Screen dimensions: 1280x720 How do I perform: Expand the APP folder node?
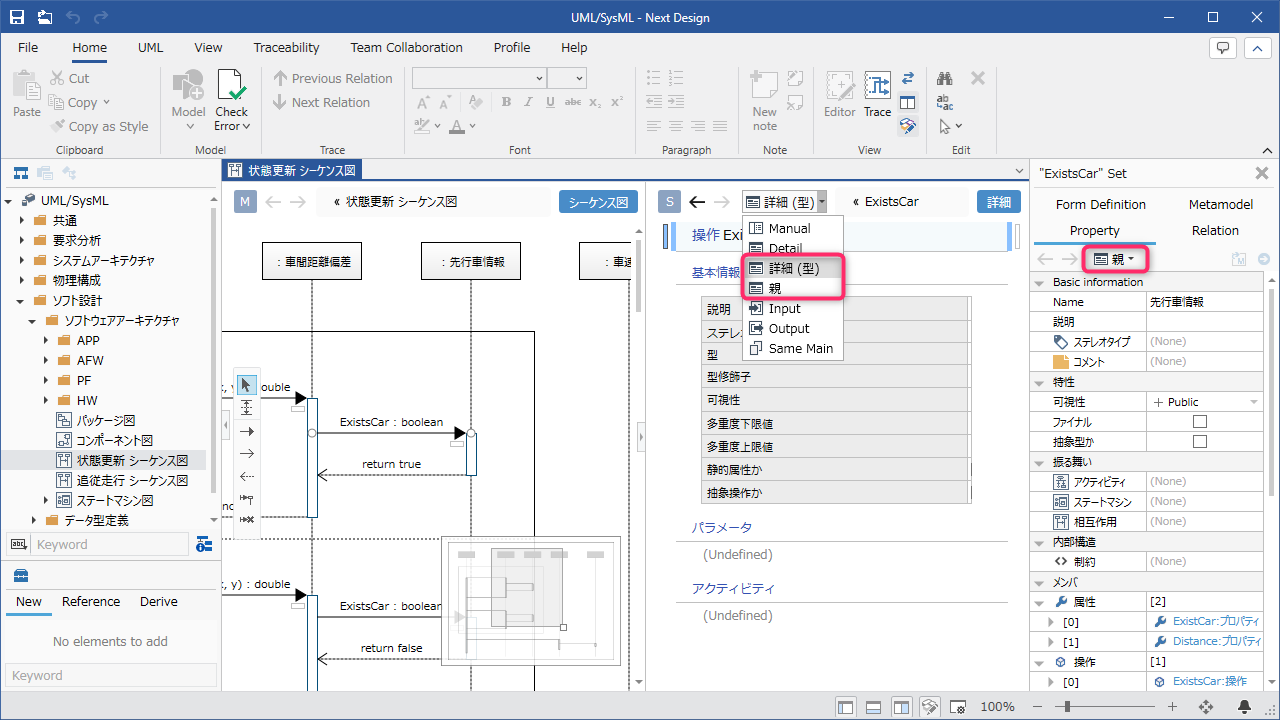pos(46,340)
